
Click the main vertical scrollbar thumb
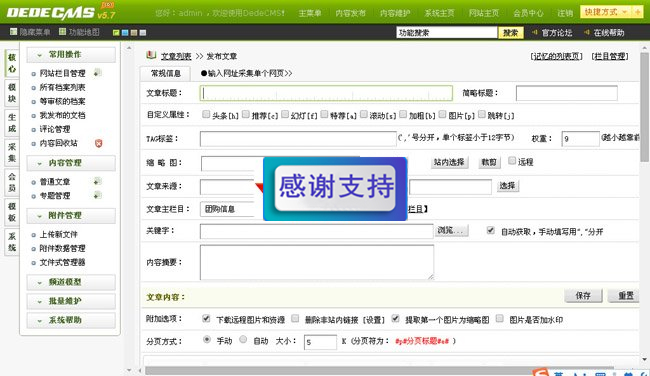click(x=644, y=107)
